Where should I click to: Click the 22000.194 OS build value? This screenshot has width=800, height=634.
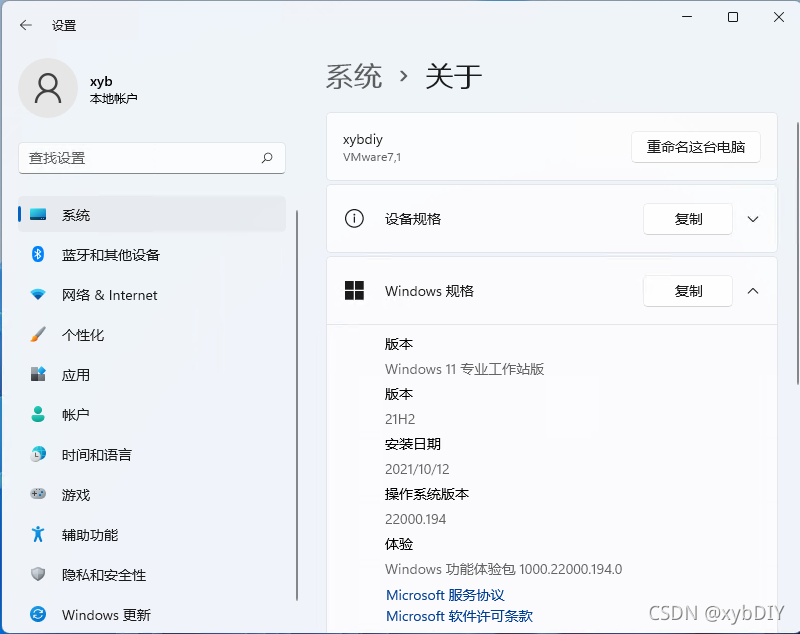click(x=415, y=519)
